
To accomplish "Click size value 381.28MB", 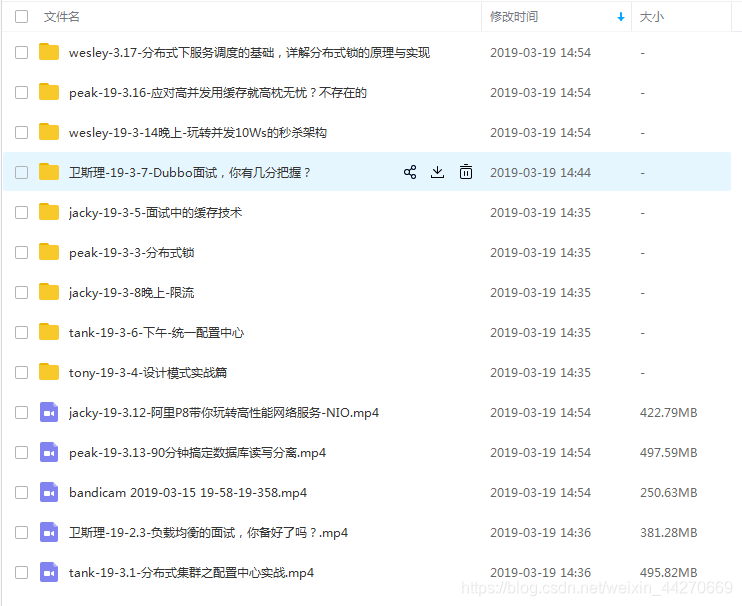I will tap(669, 533).
